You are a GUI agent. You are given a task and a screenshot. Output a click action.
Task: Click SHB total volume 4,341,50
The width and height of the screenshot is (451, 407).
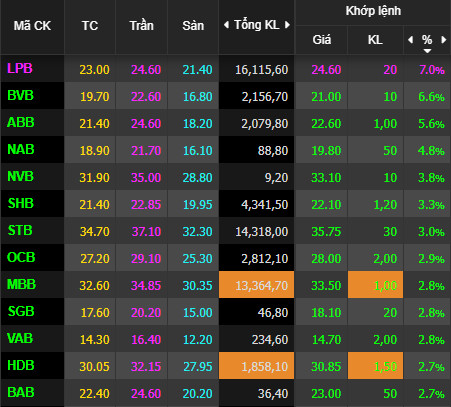click(265, 205)
